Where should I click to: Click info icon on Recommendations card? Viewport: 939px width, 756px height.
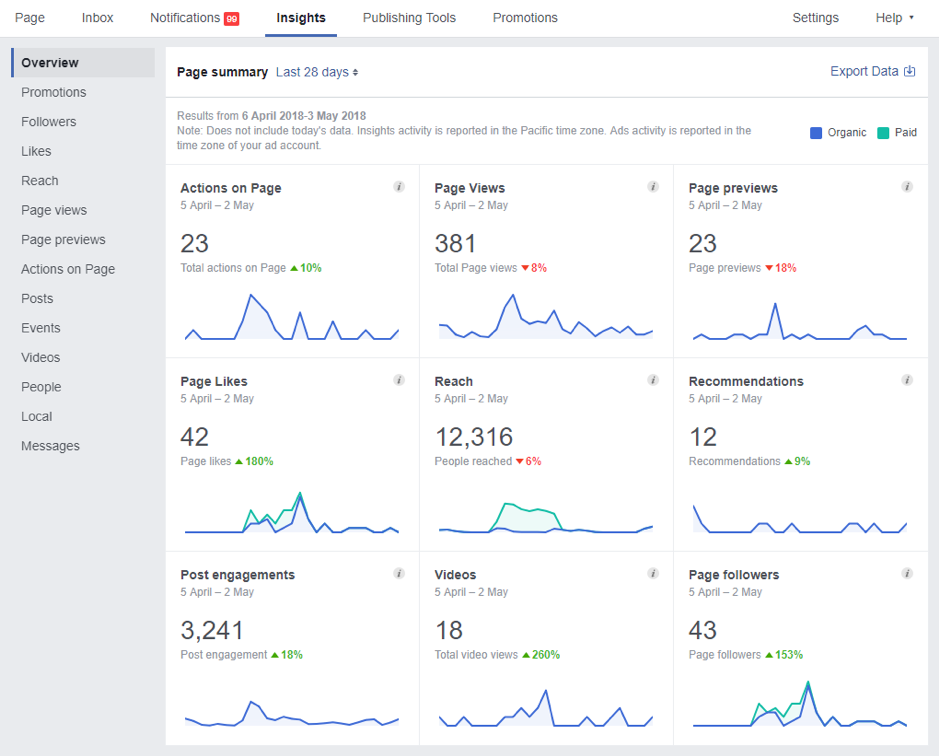[x=907, y=380]
